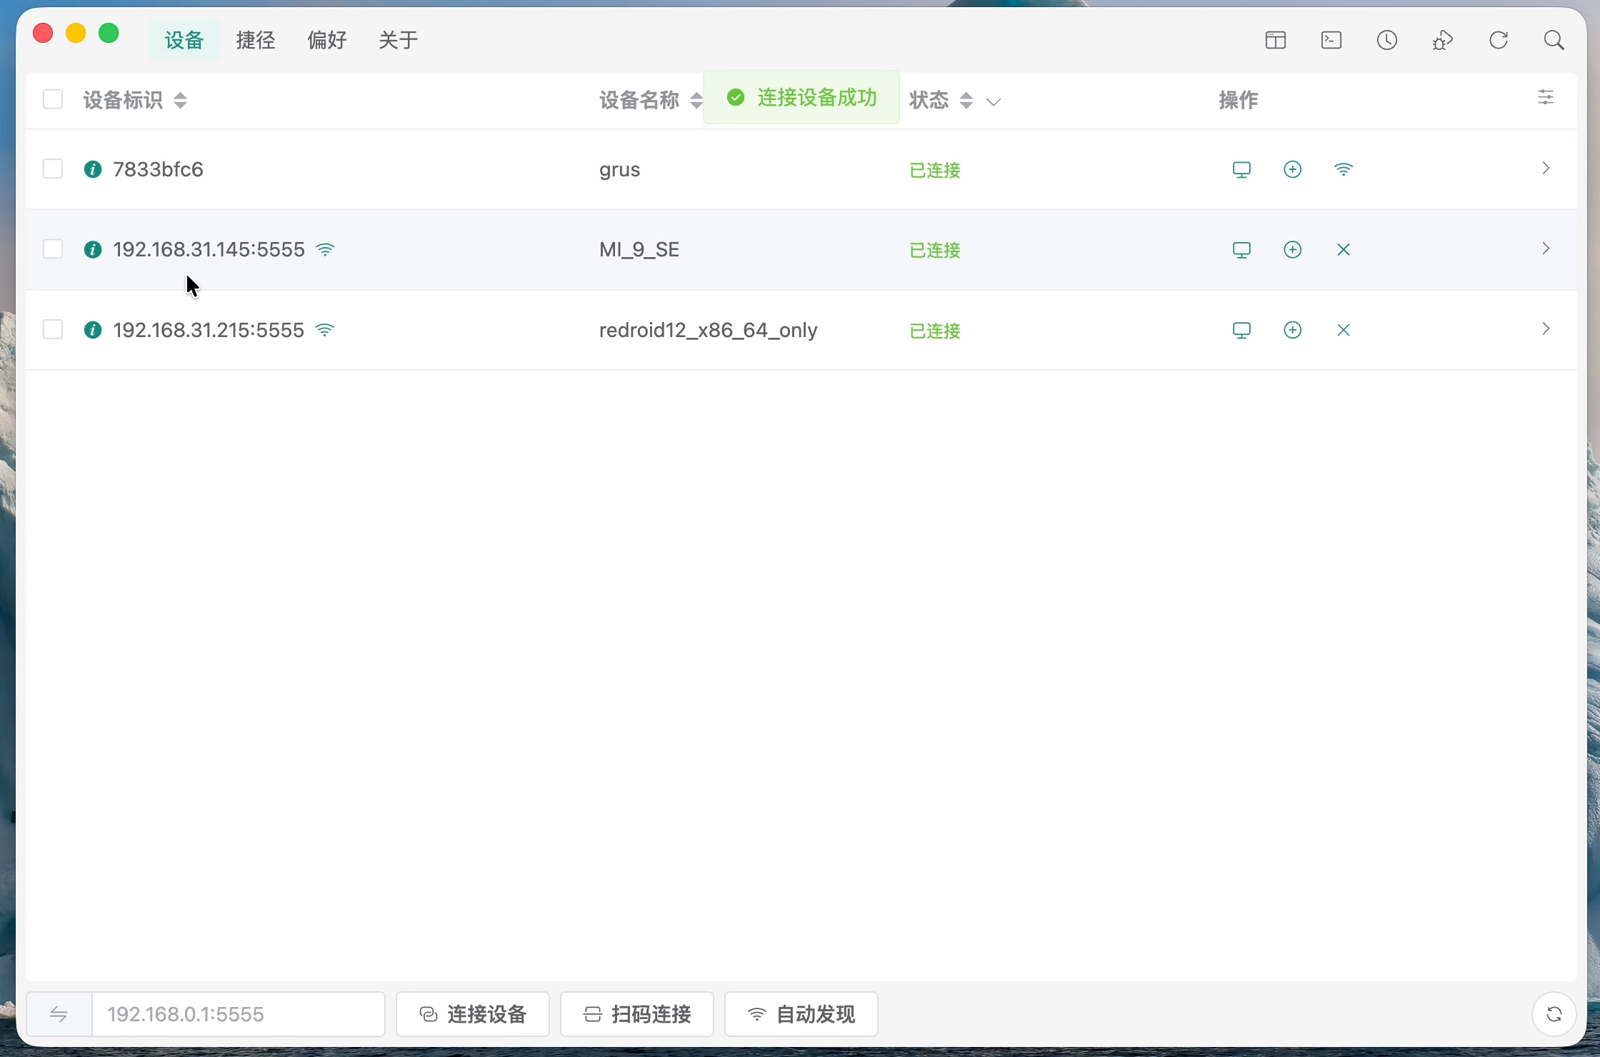Viewport: 1600px width, 1057px height.
Task: Open table column settings sliders icon
Action: 1545,97
